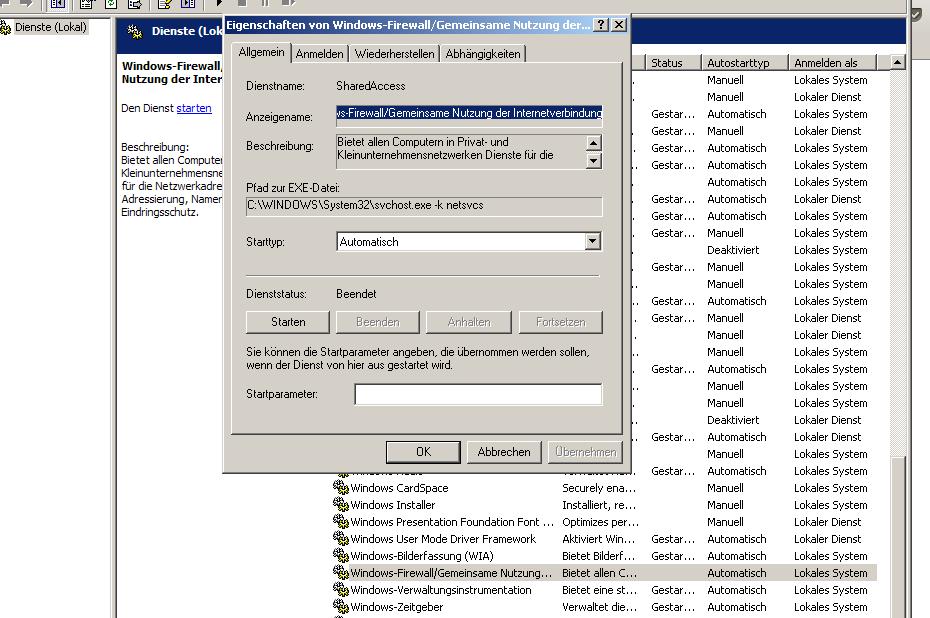Switch to the Allgemein tab
This screenshot has height=618, width=930.
[261, 52]
